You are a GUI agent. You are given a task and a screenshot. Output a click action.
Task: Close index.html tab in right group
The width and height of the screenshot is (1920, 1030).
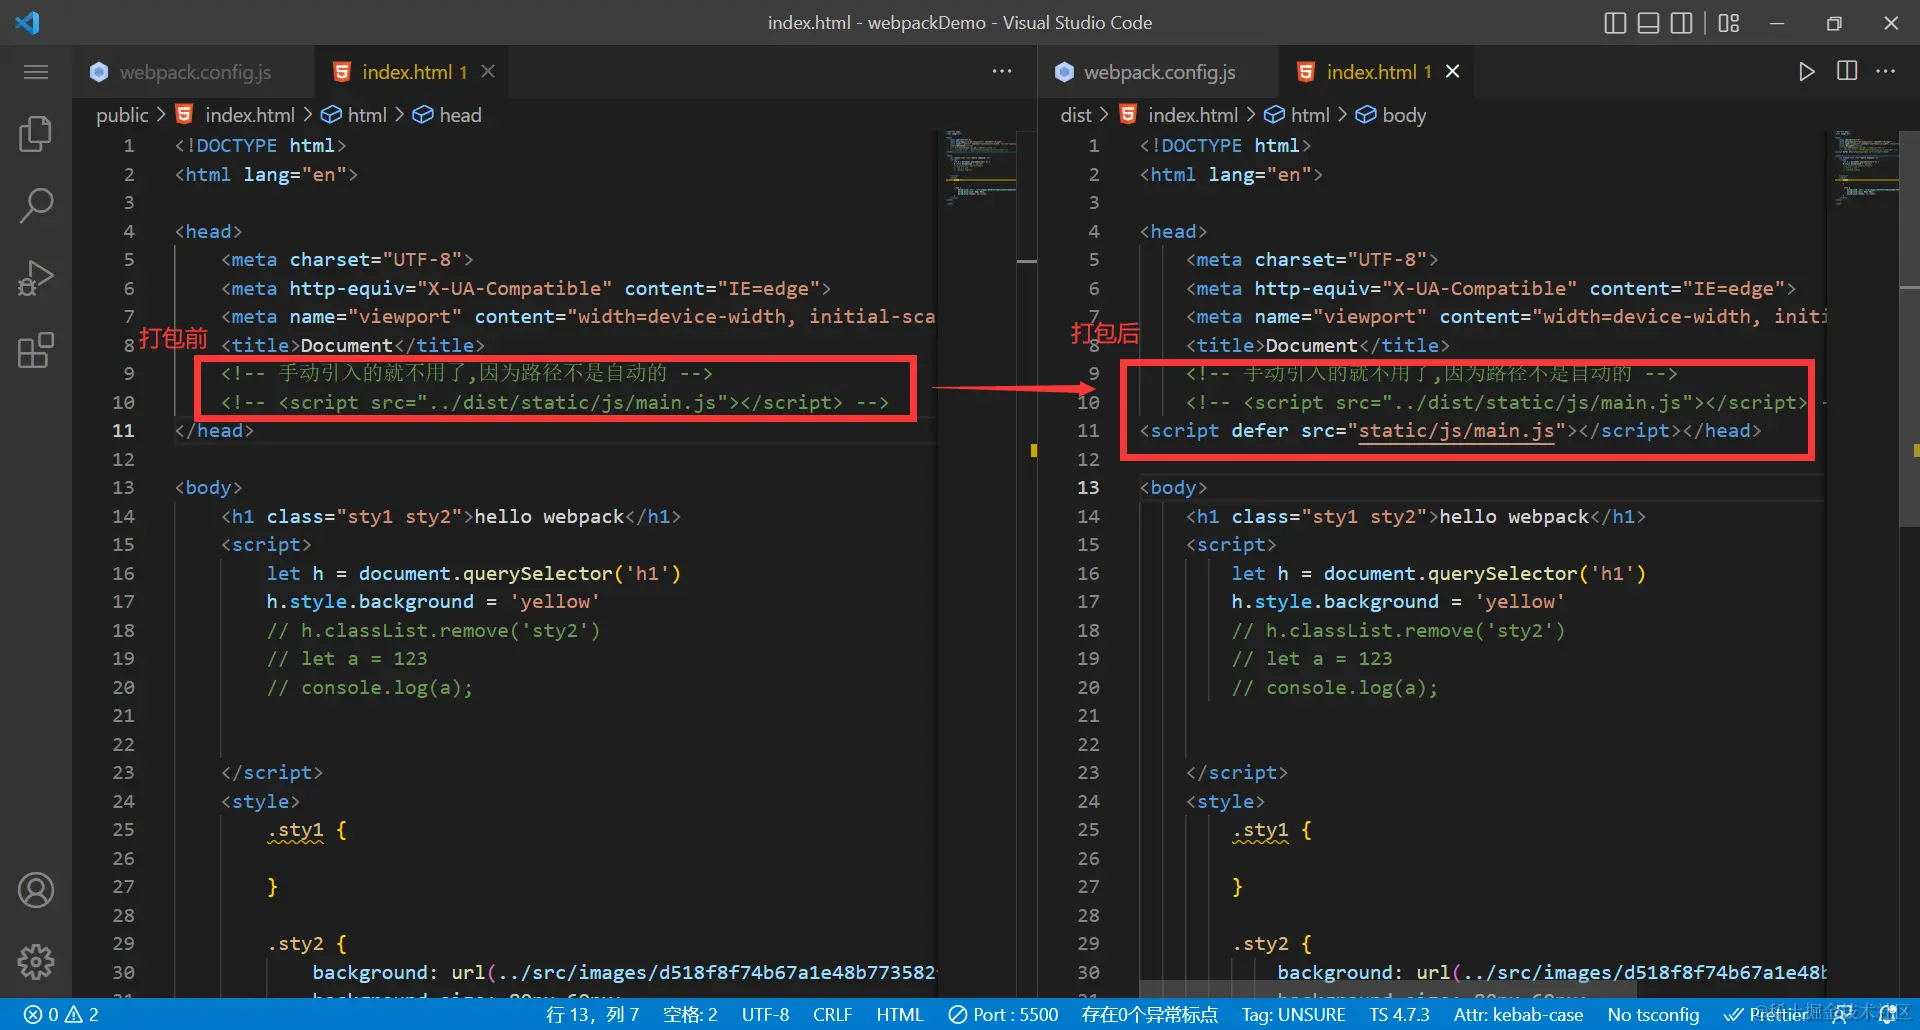(1453, 71)
